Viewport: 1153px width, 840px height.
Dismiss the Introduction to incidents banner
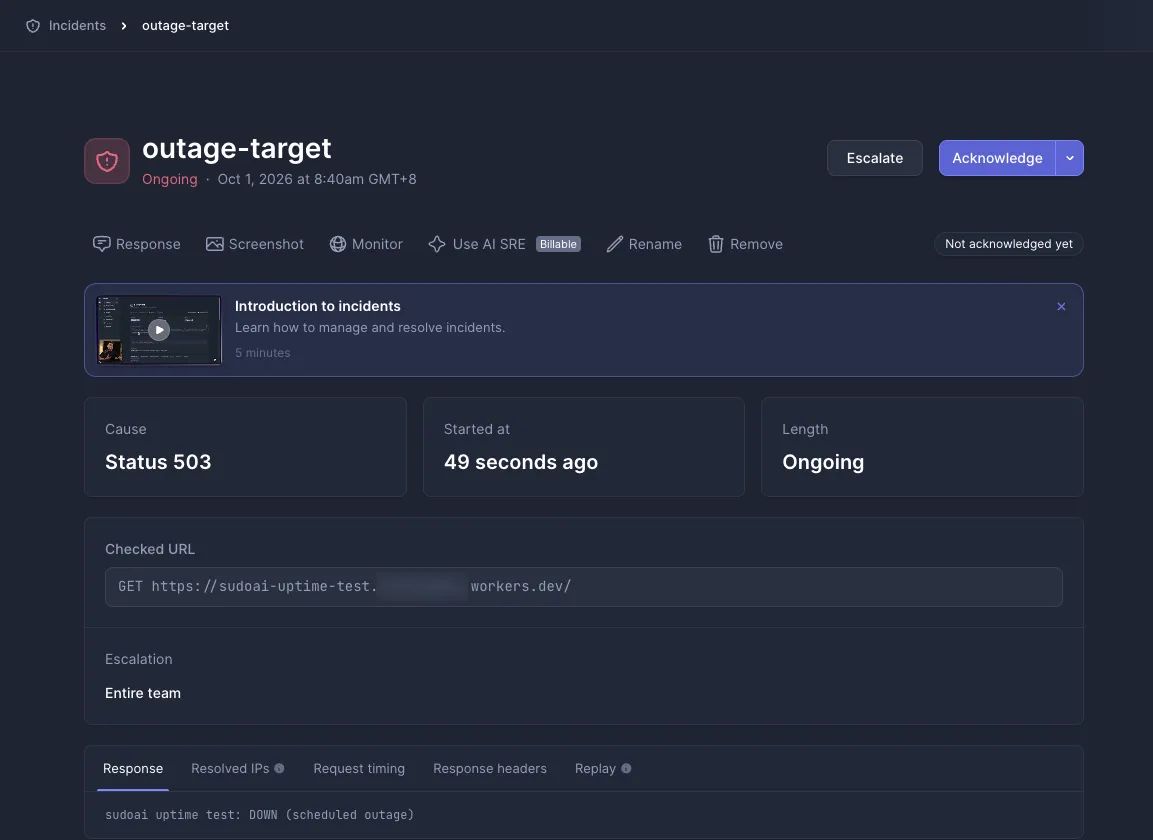pos(1061,307)
